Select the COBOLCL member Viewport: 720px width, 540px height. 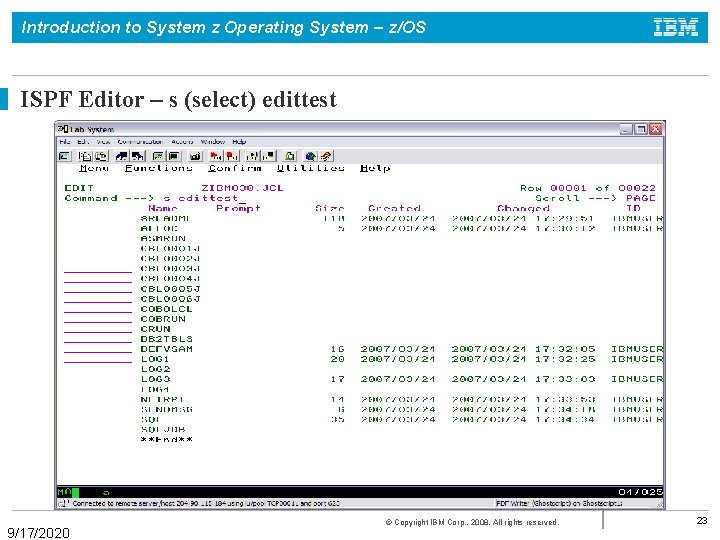(166, 309)
